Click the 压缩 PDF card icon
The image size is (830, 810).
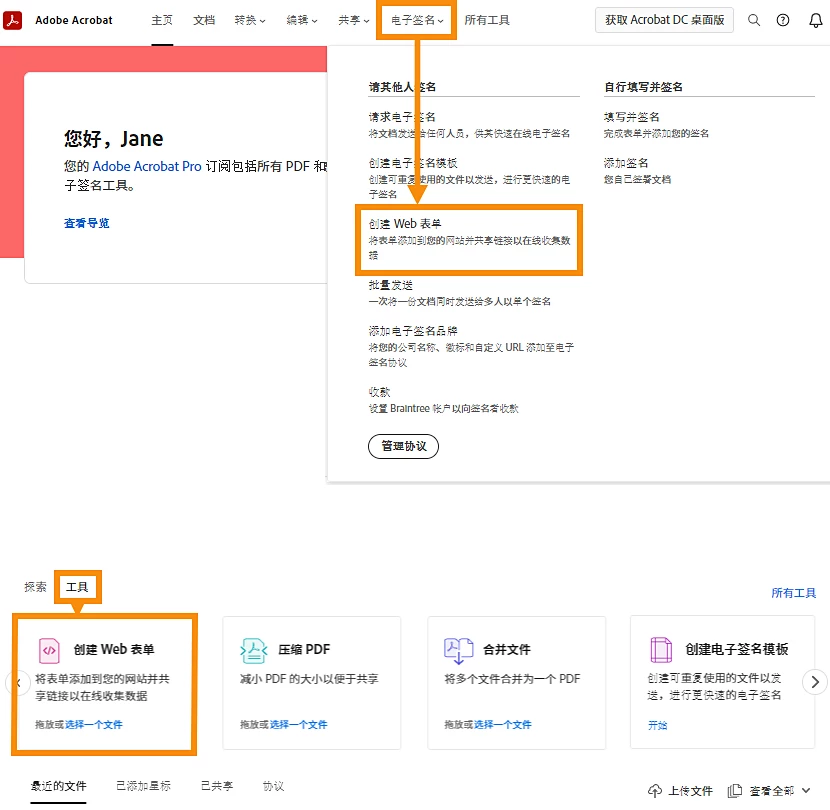coord(254,651)
